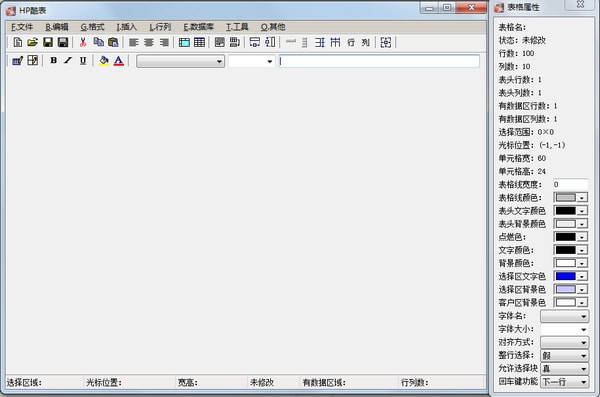Open the toolbar font name dropdown
600x397 pixels.
pos(180,61)
